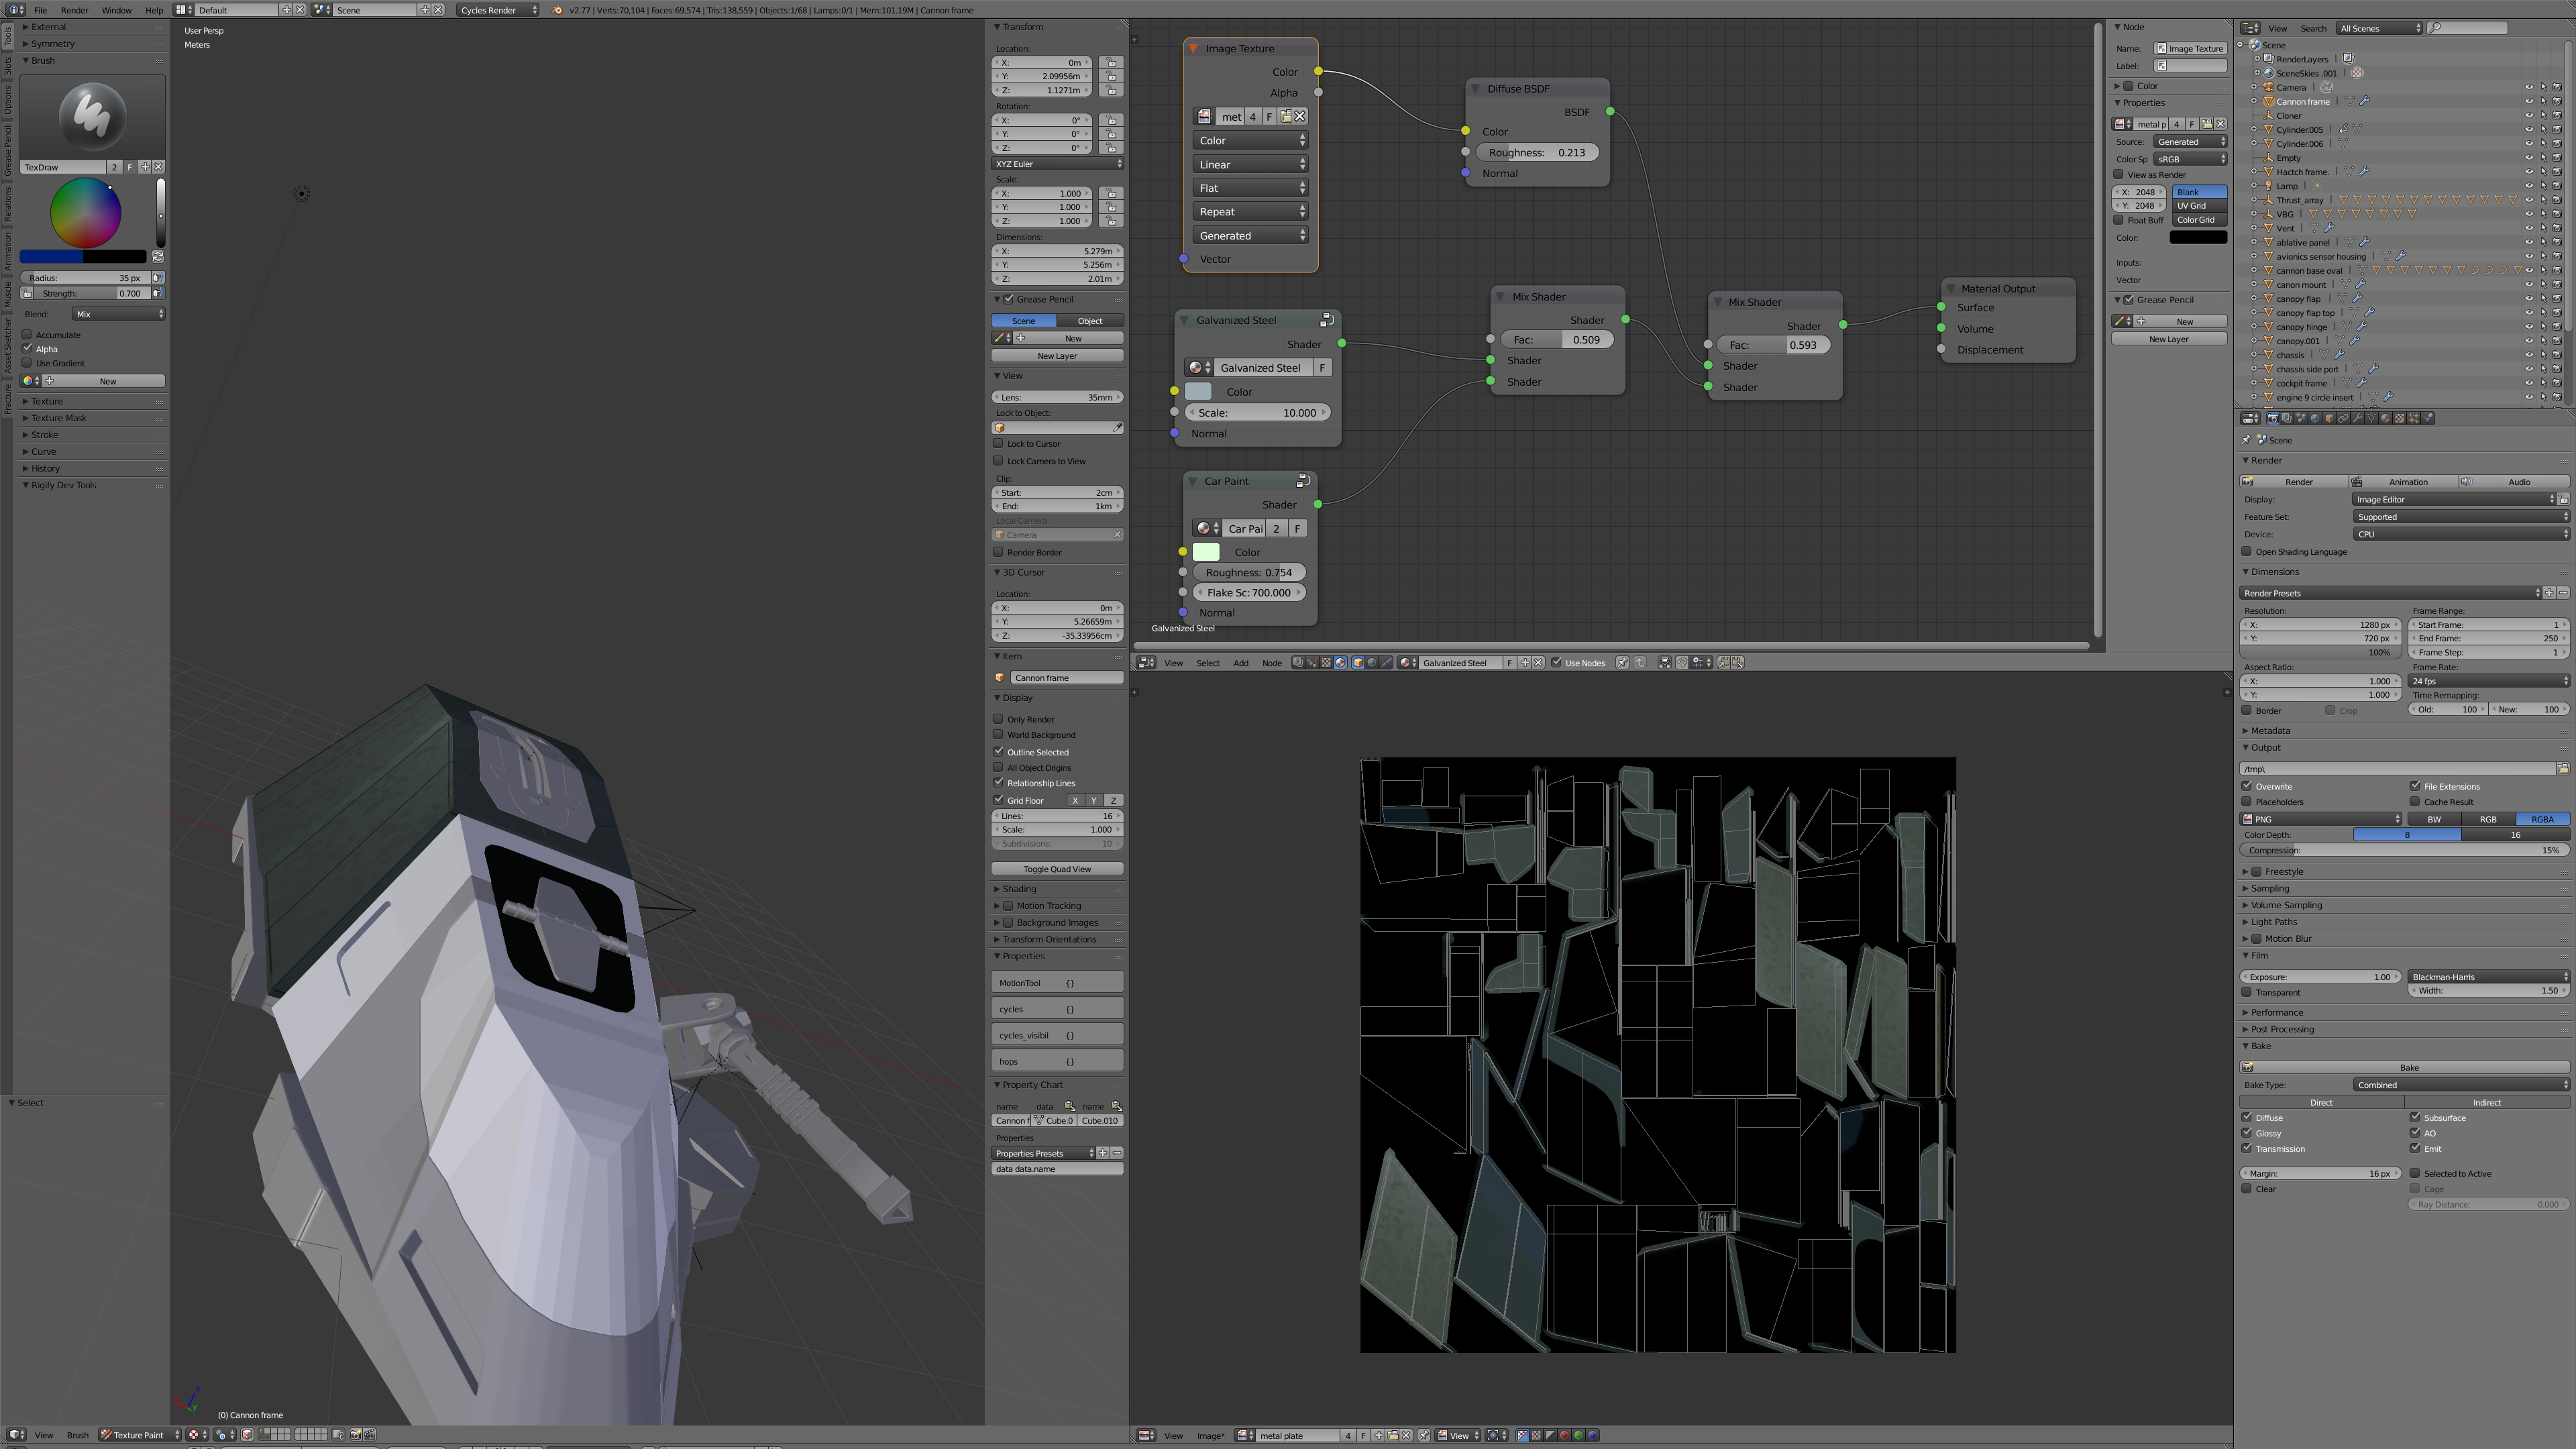Open the Constraints properties tab (chain icon)
2576x1449 pixels.
2343,418
